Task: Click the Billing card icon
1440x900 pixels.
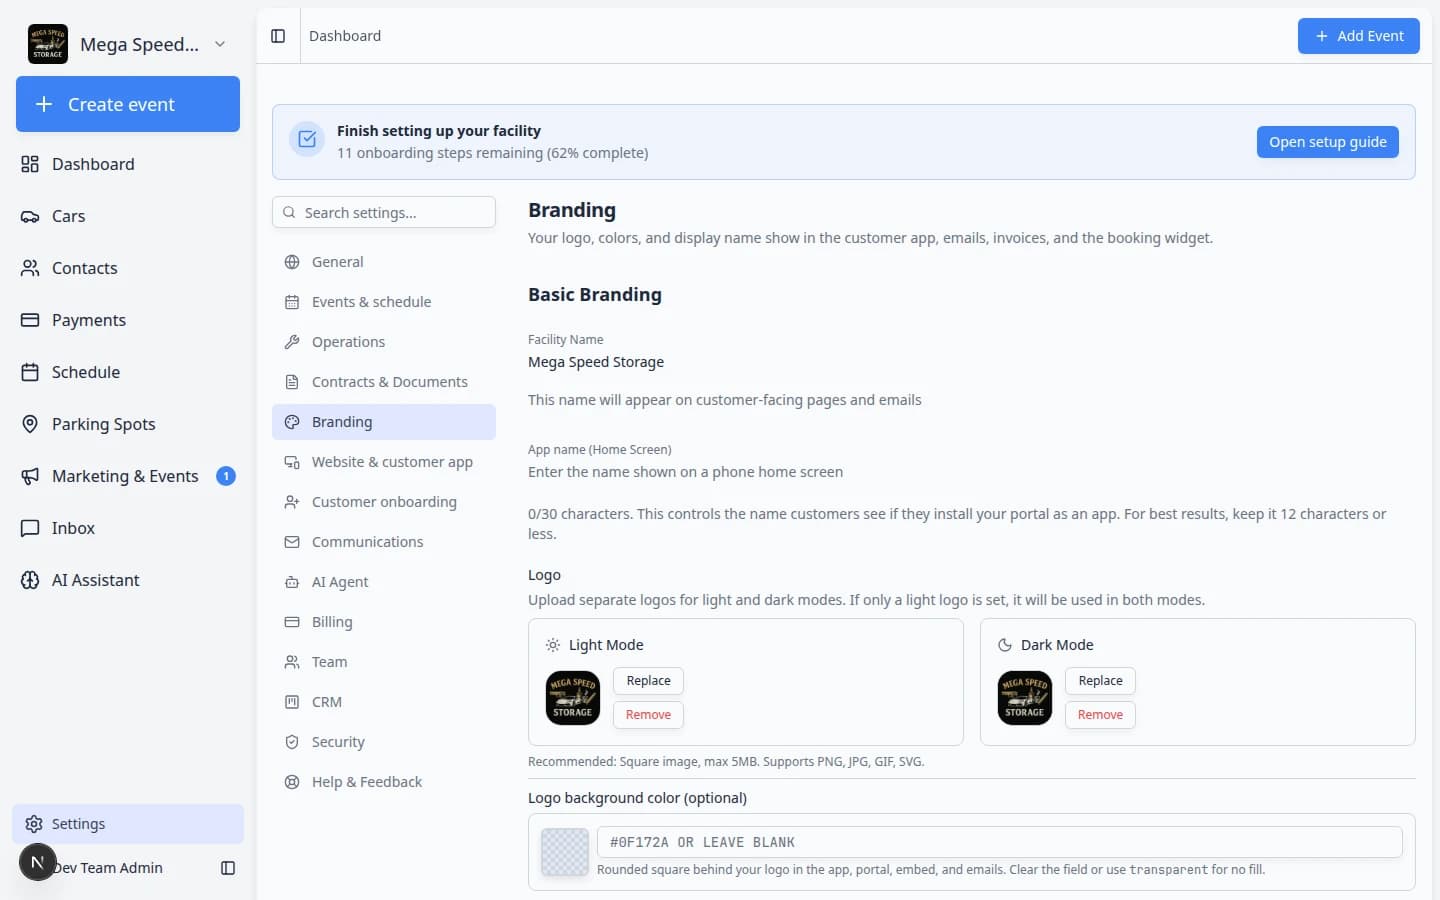Action: [x=292, y=622]
